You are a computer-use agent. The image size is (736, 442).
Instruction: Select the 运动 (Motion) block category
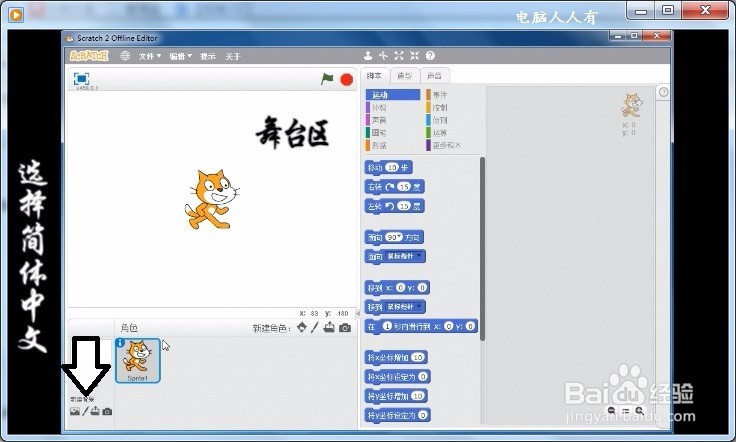[393, 95]
